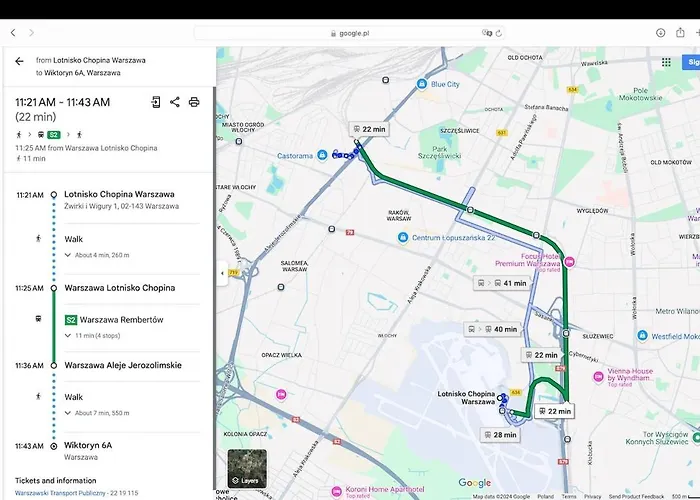
Task: Expand the Walk step, about 7 min, 550 m
Action: point(69,413)
